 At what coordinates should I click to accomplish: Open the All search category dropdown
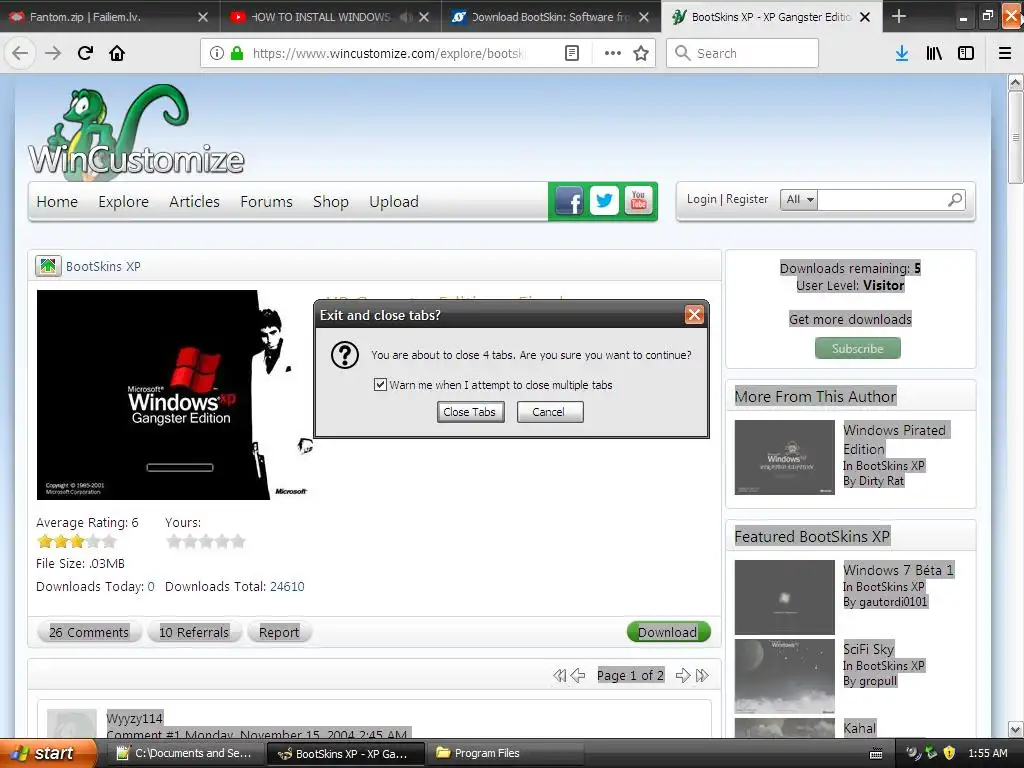[799, 200]
